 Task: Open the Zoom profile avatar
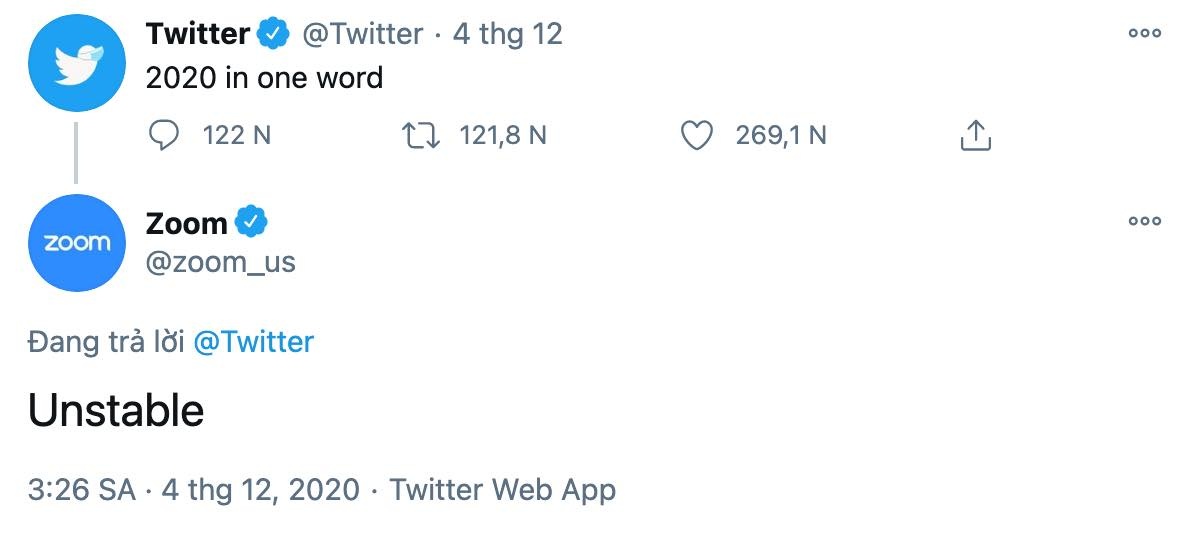76,243
